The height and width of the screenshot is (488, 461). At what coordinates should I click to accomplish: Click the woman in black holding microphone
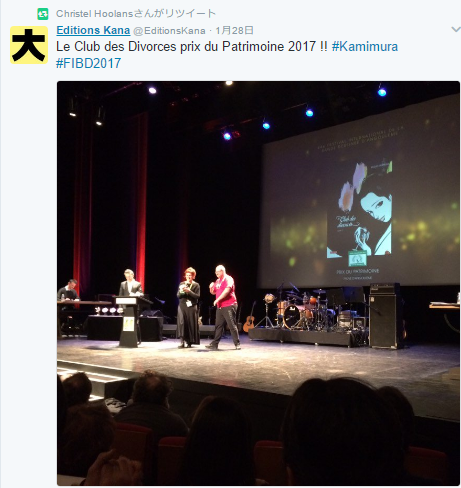(x=188, y=307)
